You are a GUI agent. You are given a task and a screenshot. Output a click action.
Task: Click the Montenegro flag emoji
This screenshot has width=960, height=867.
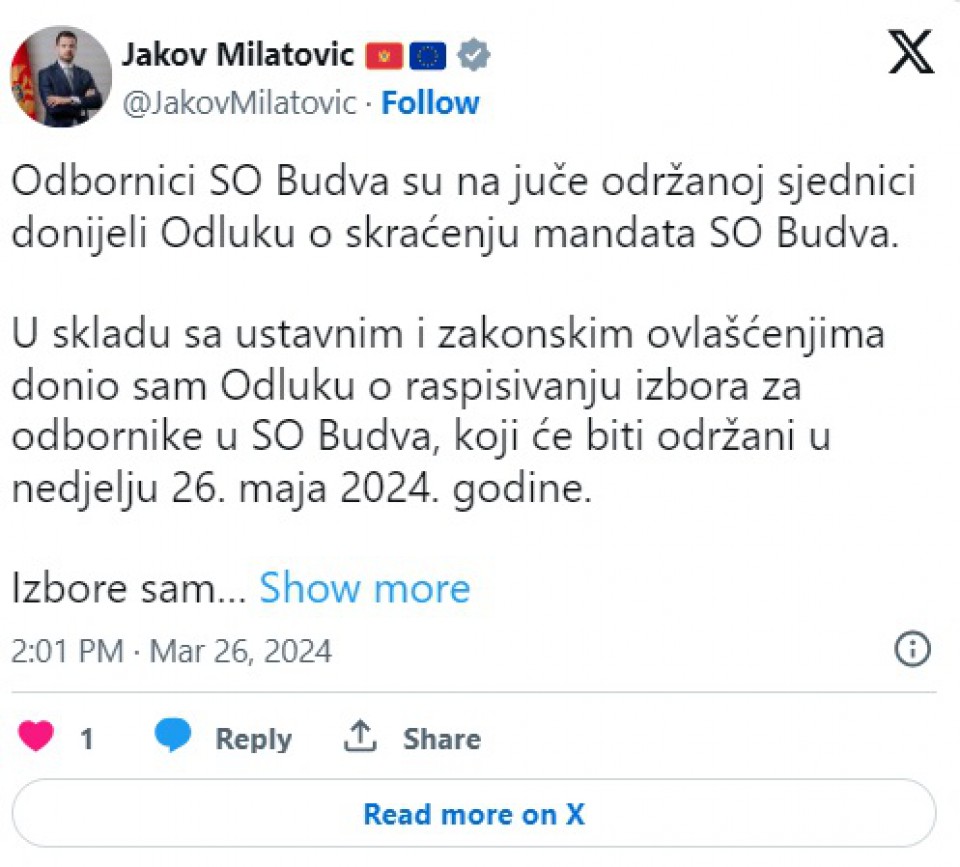coord(384,56)
